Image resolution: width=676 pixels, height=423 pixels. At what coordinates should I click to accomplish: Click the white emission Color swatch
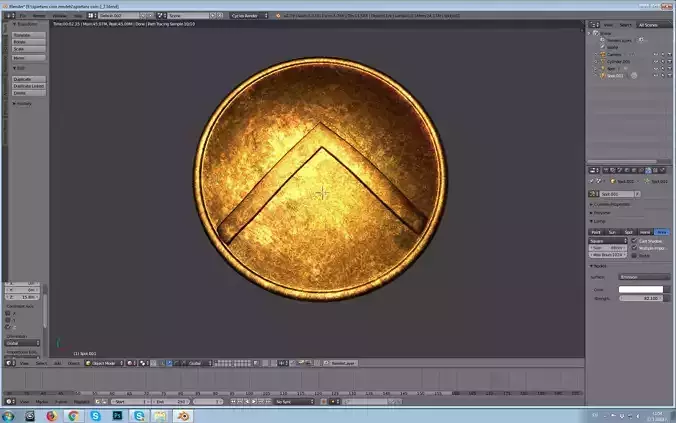tap(641, 289)
